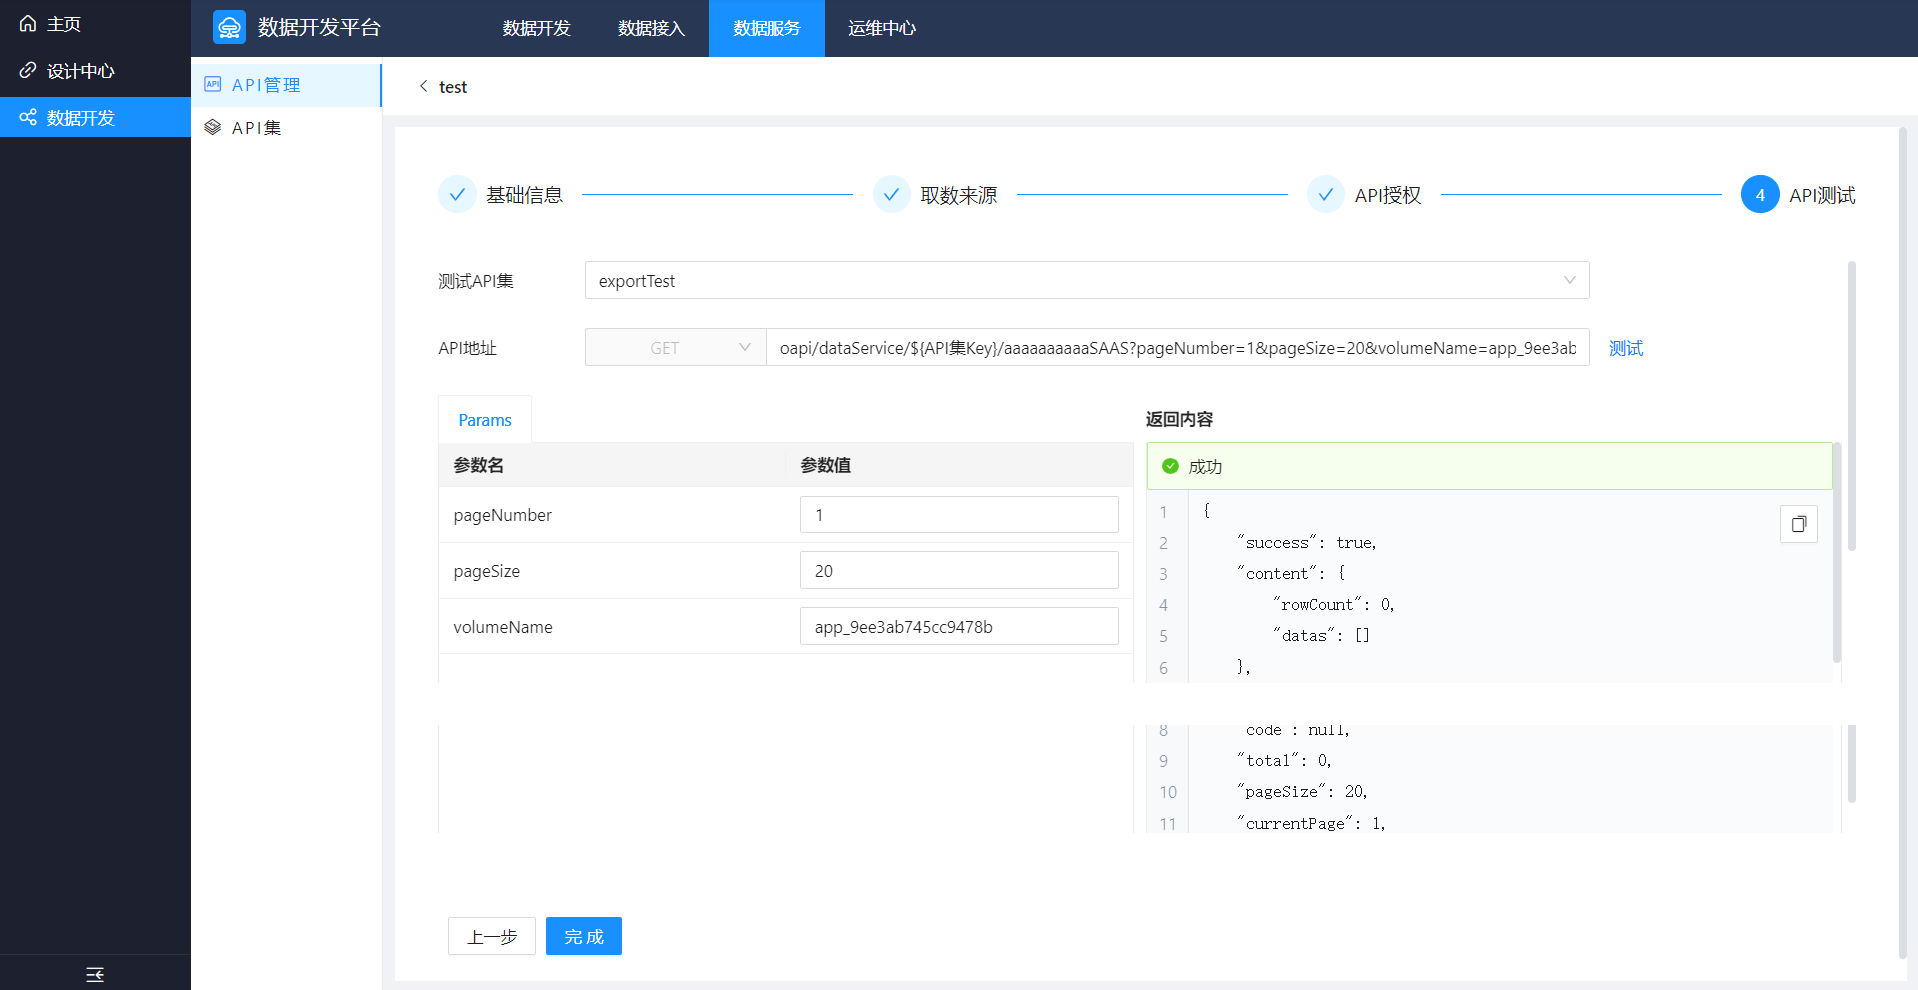1918x990 pixels.
Task: Open the 数据服务 top tab
Action: click(766, 28)
